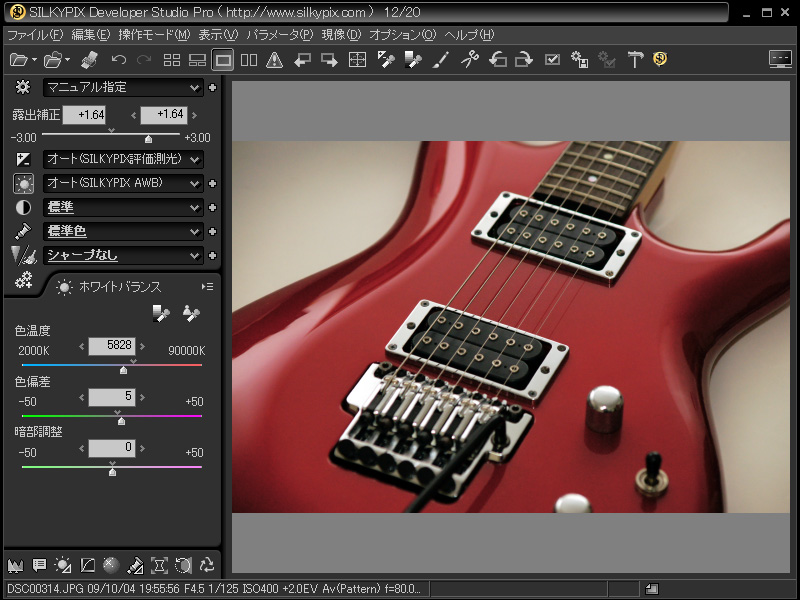This screenshot has width=800, height=600.
Task: Click the exposure adjustment sun icon
Action: click(x=62, y=565)
